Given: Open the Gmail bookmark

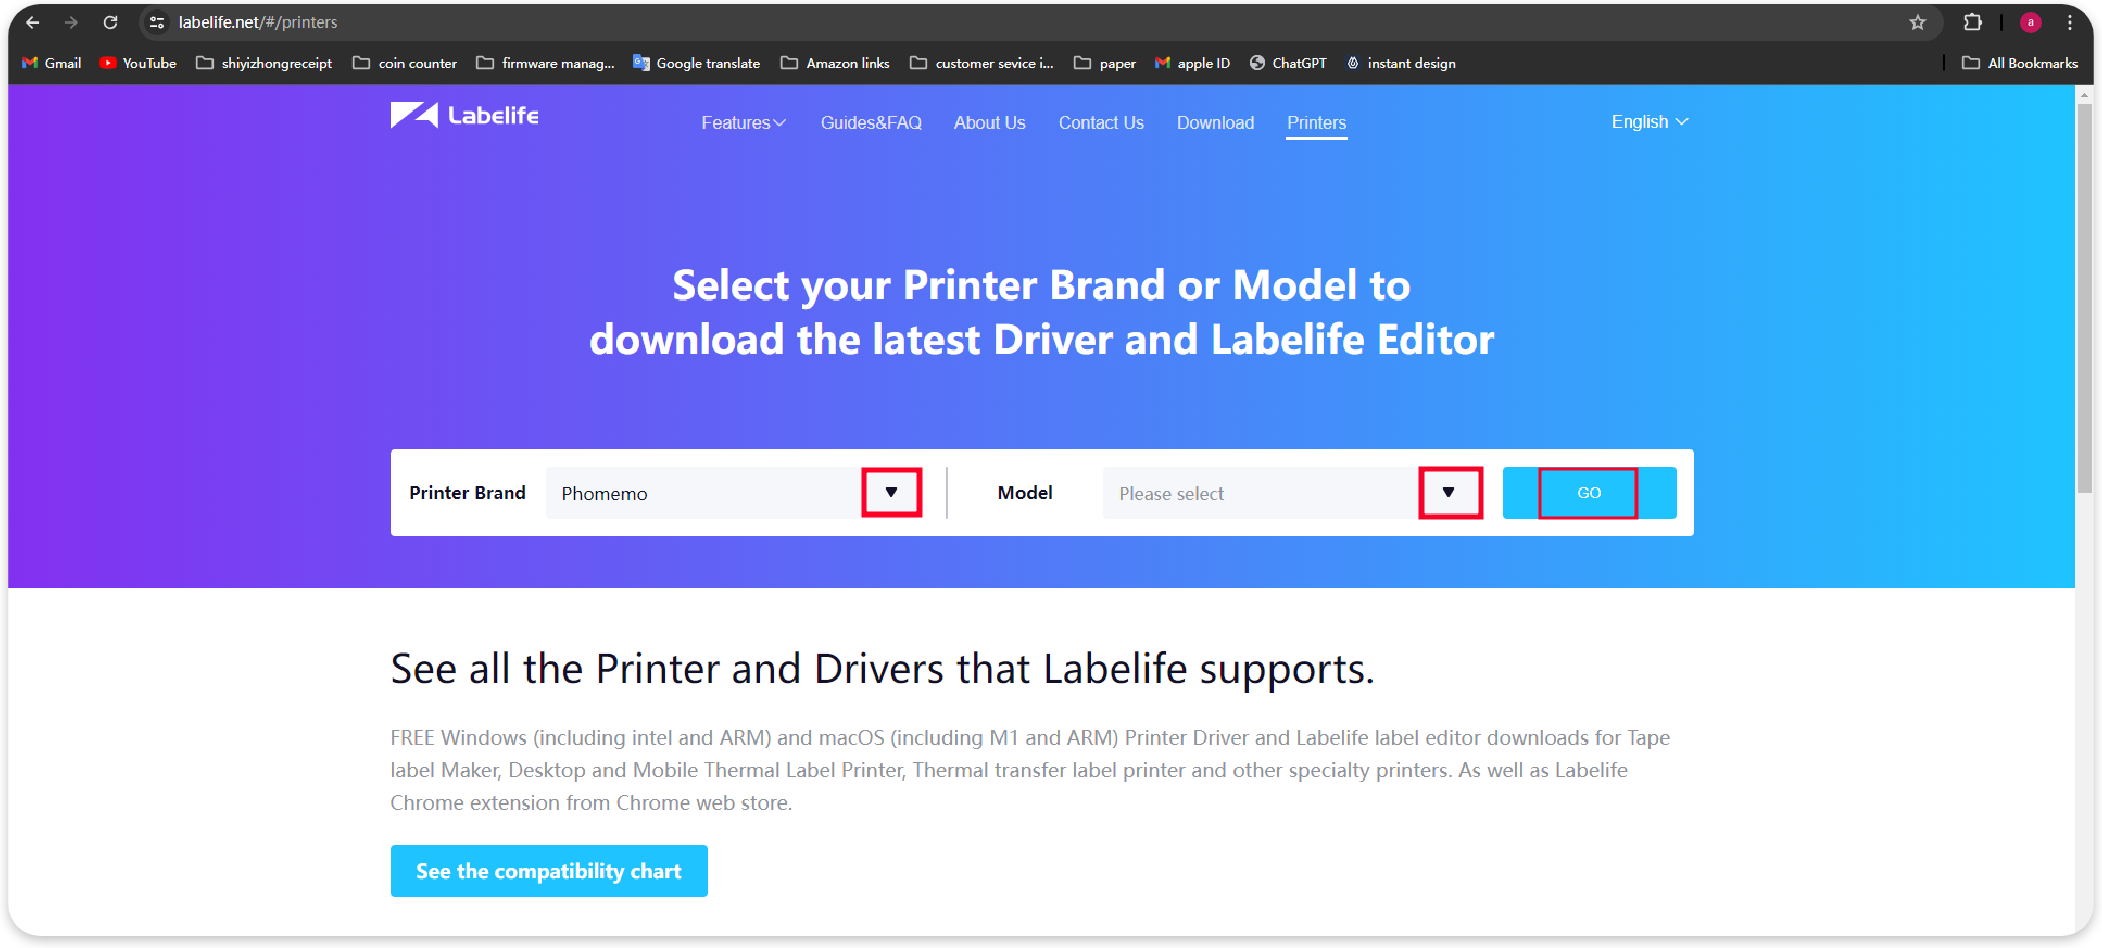Looking at the screenshot, I should (x=52, y=63).
